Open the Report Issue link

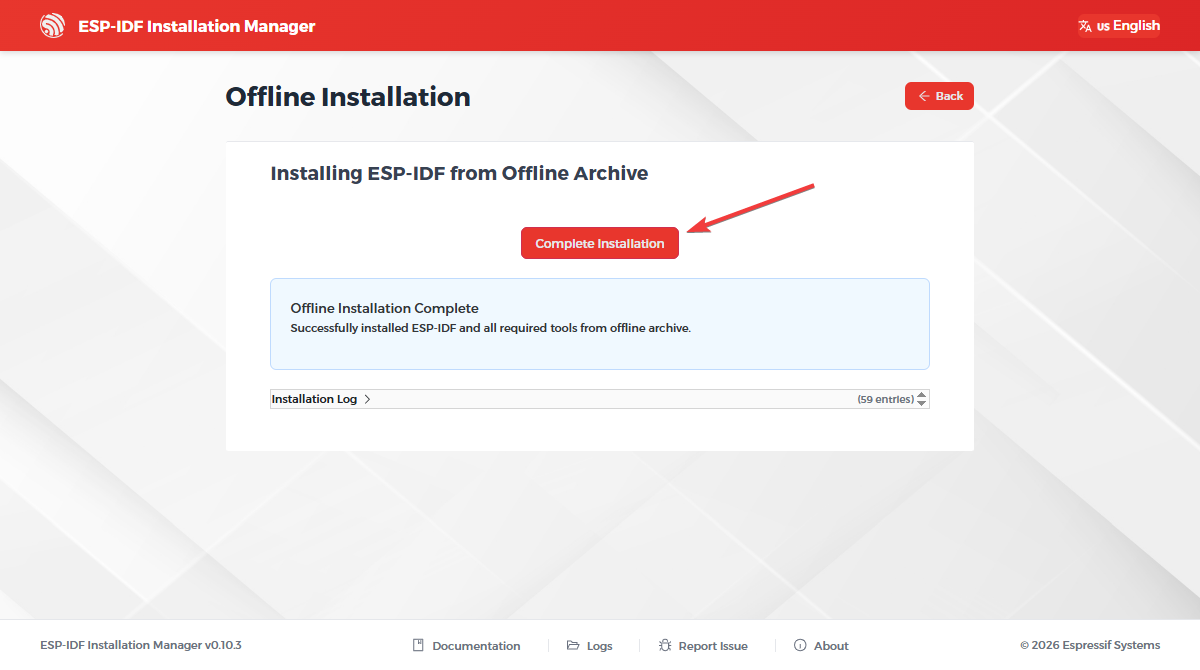[713, 646]
